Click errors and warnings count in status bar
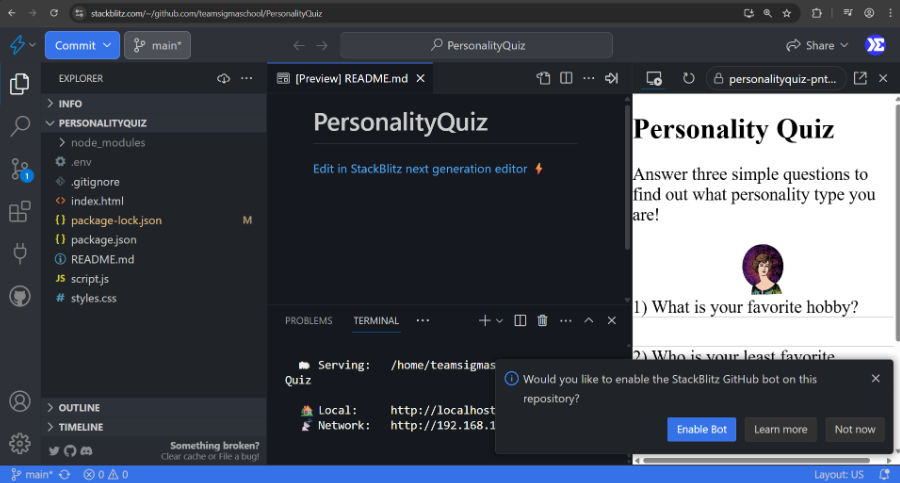The image size is (900, 483). pyautogui.click(x=106, y=474)
